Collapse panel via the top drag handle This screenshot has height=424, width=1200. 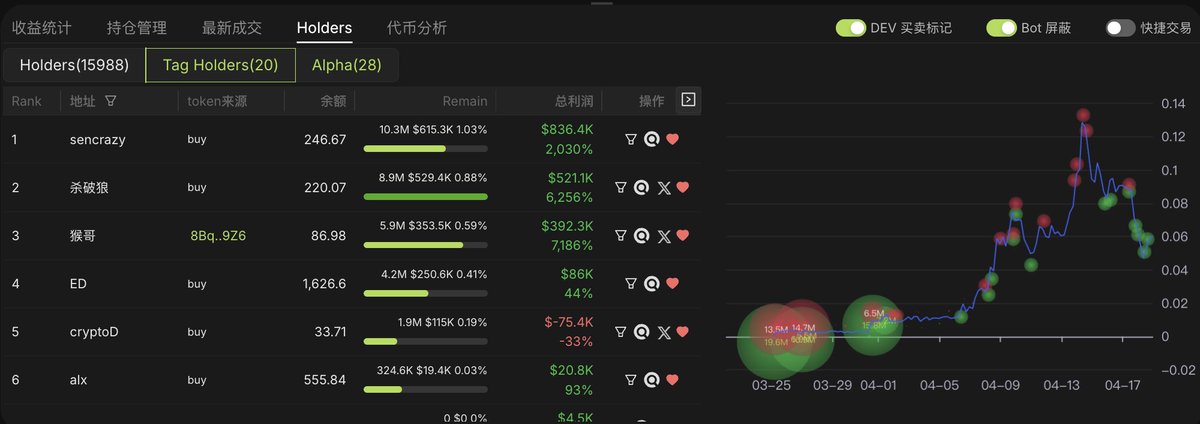(x=600, y=3)
